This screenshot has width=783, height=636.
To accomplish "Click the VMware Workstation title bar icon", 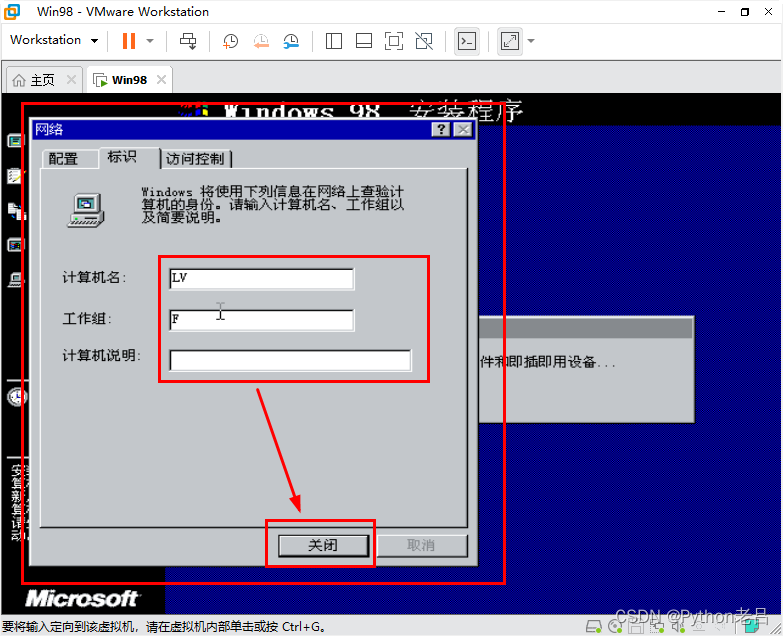I will [12, 11].
